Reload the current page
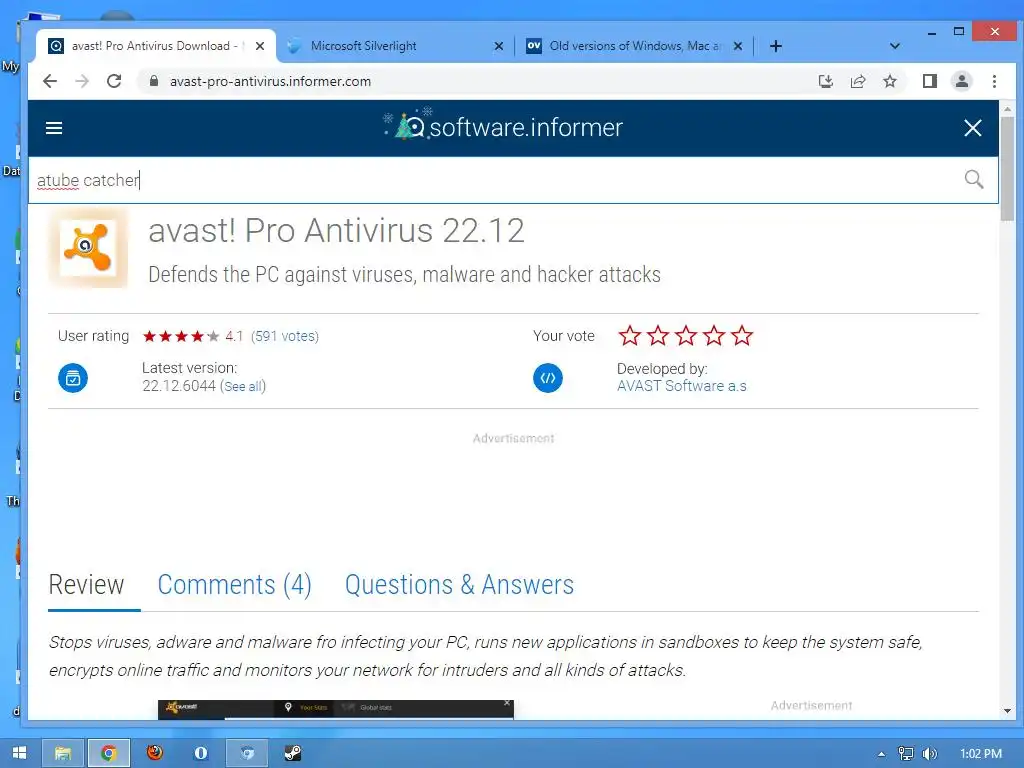 tap(114, 81)
